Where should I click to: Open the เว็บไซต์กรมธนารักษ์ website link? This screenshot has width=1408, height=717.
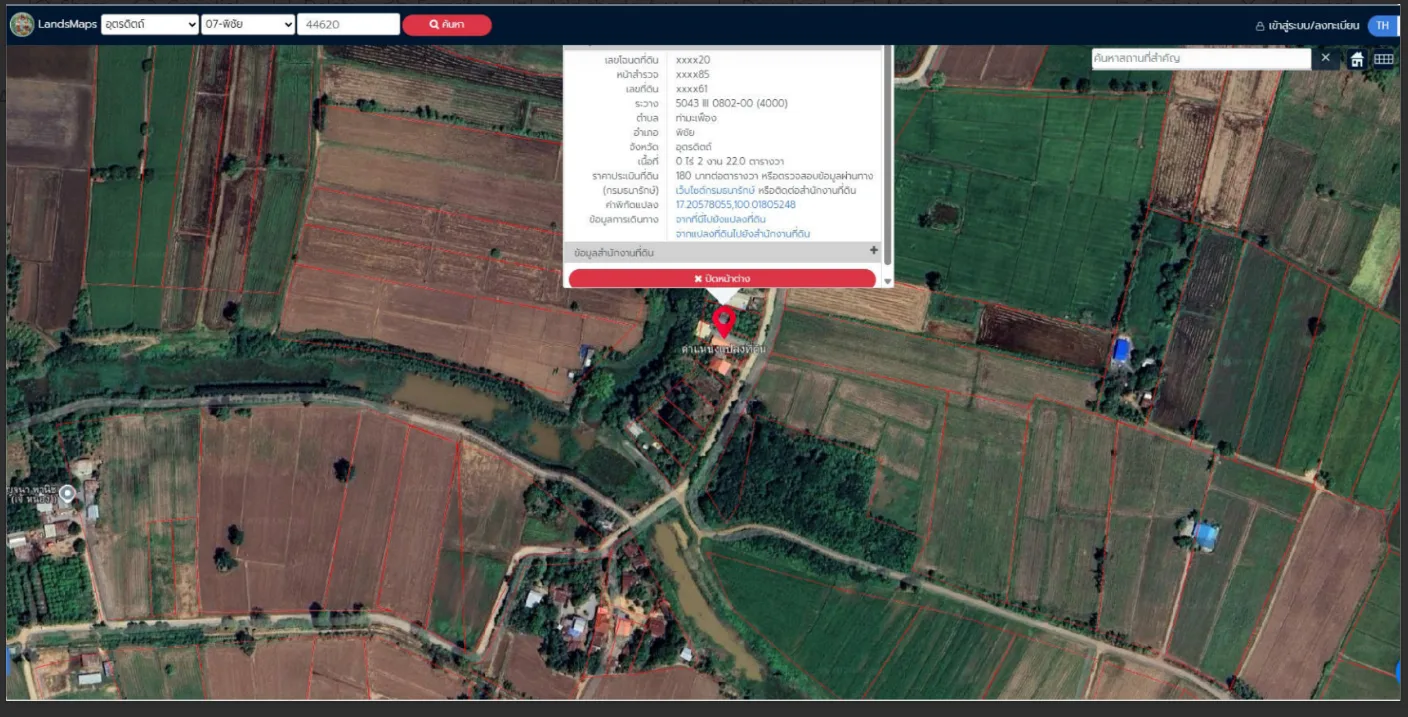715,190
